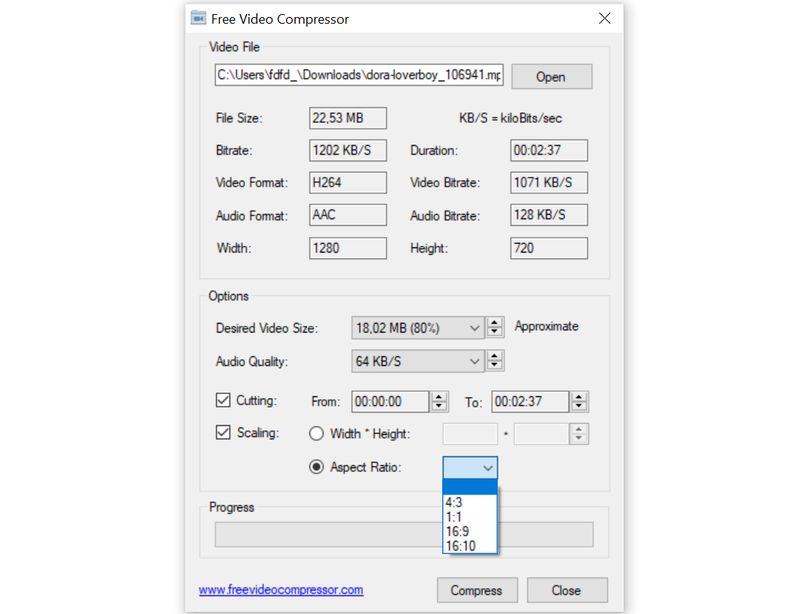The width and height of the screenshot is (800, 614).
Task: Open the Audio Quality dropdown
Action: tap(417, 361)
